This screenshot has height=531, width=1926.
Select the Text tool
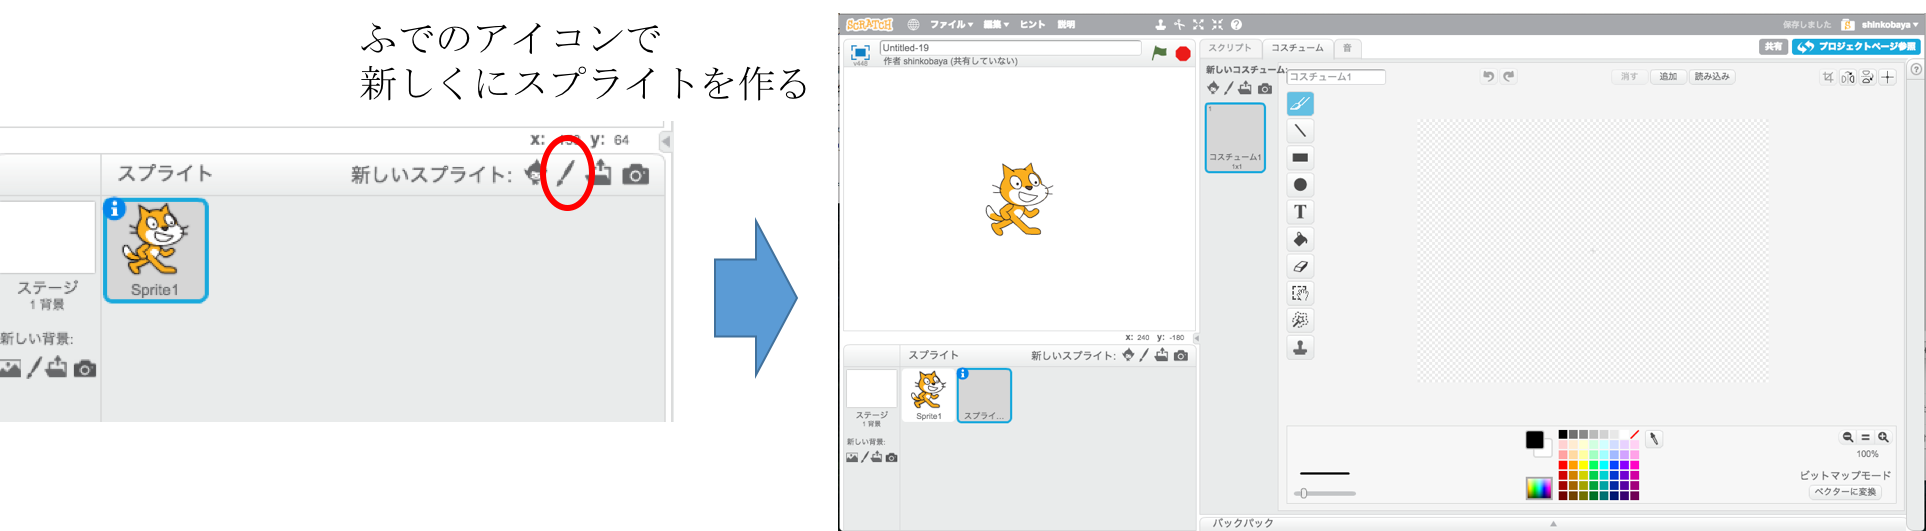(1300, 212)
